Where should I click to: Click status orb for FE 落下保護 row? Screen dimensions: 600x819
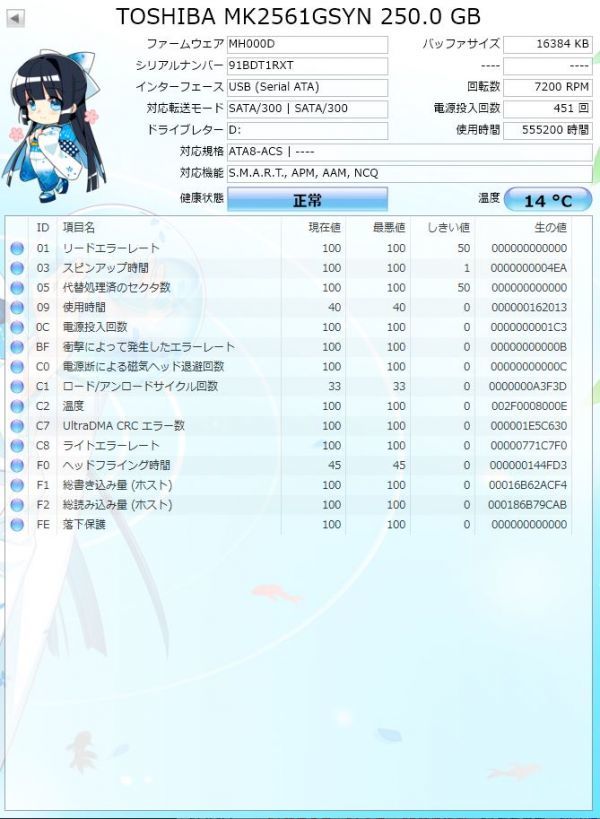[x=17, y=524]
